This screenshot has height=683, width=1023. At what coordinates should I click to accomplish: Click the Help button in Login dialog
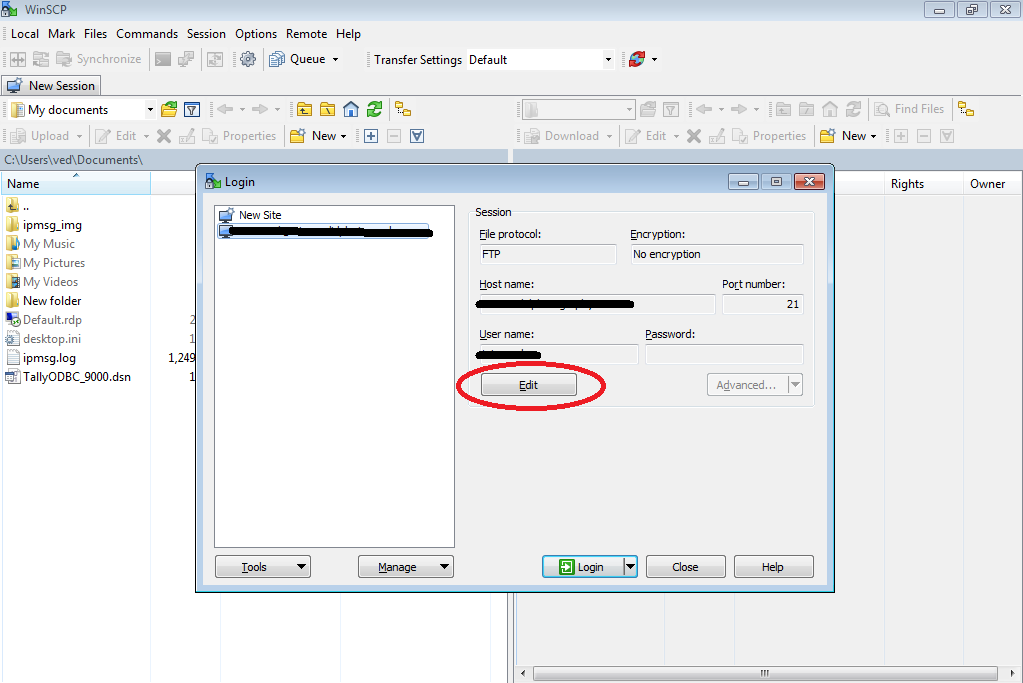[773, 567]
